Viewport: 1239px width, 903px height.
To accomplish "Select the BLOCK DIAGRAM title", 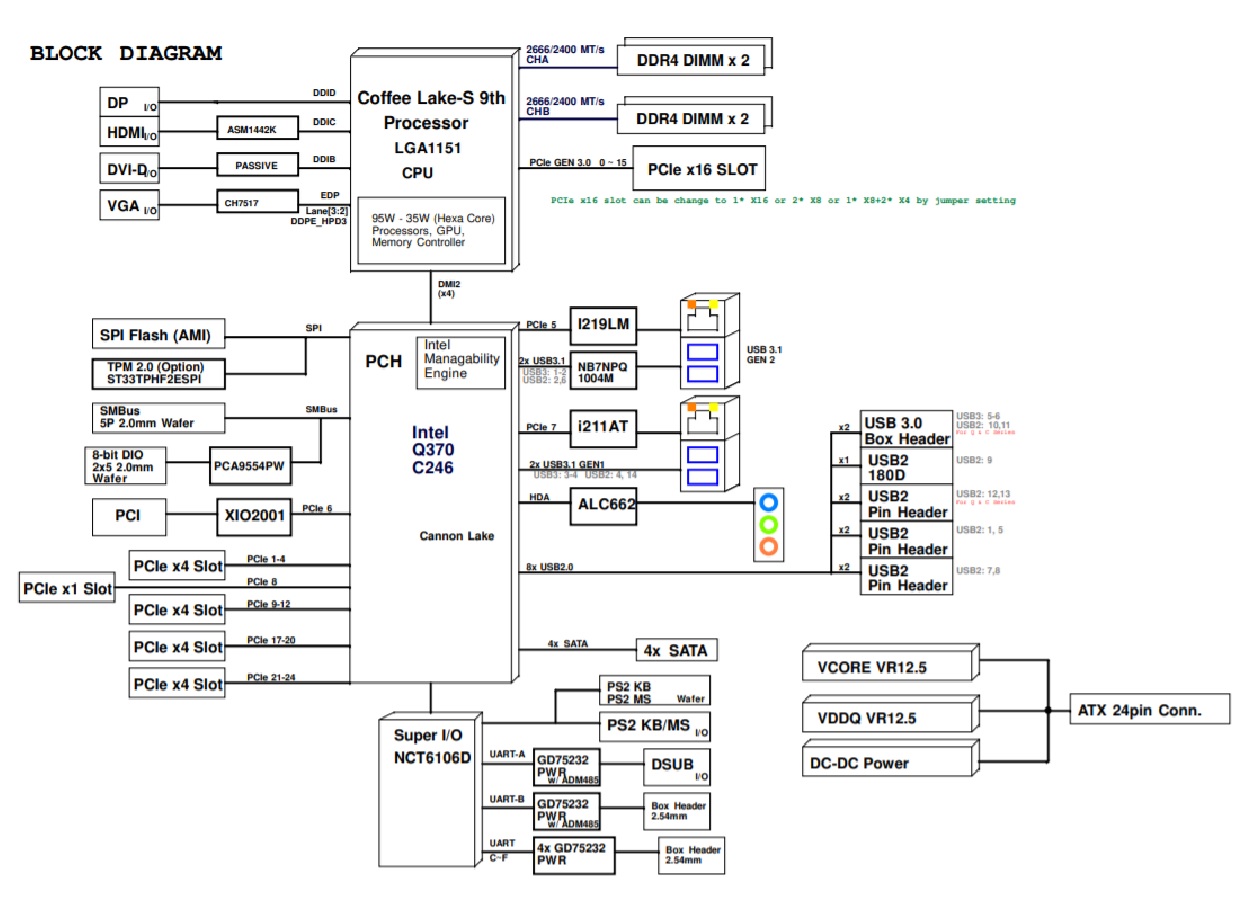I will pyautogui.click(x=126, y=54).
